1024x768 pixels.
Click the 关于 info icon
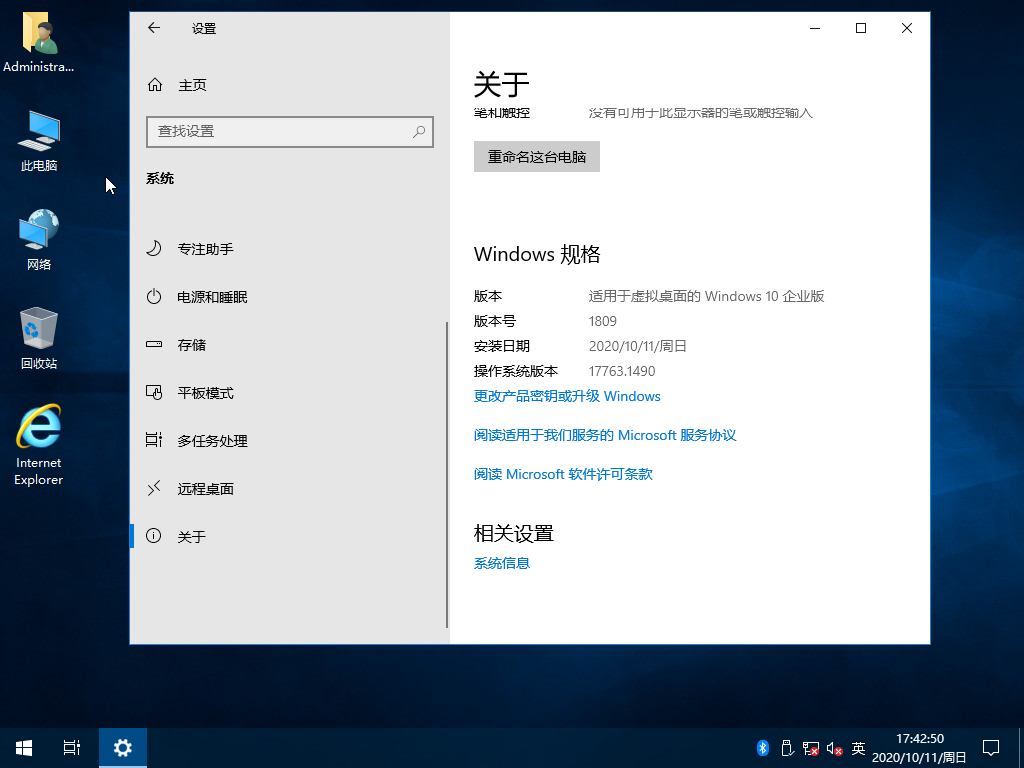tap(154, 536)
